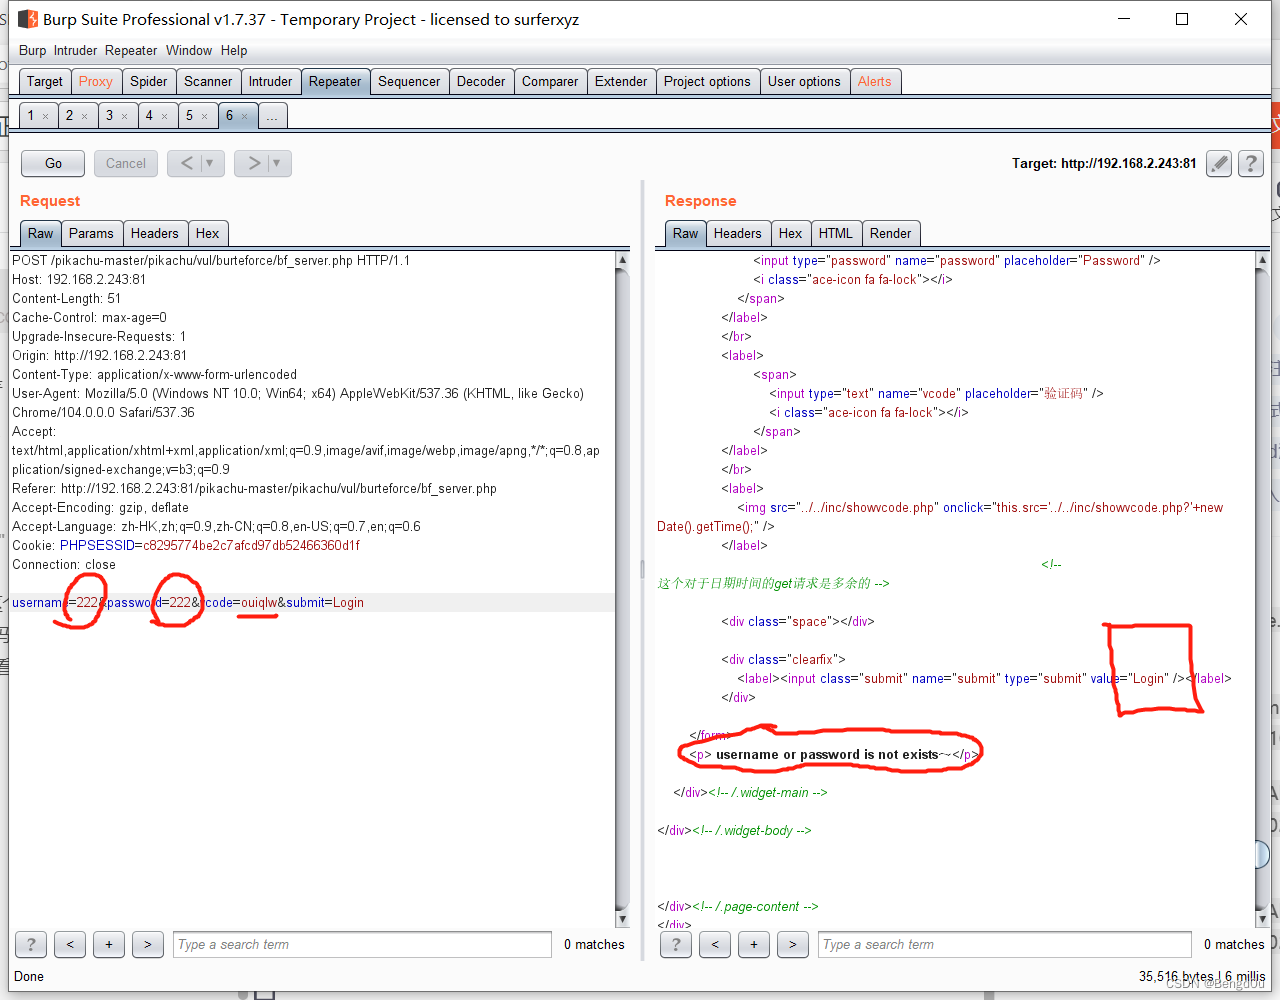Open the back history dropdown arrow
1280x1000 pixels.
210,163
